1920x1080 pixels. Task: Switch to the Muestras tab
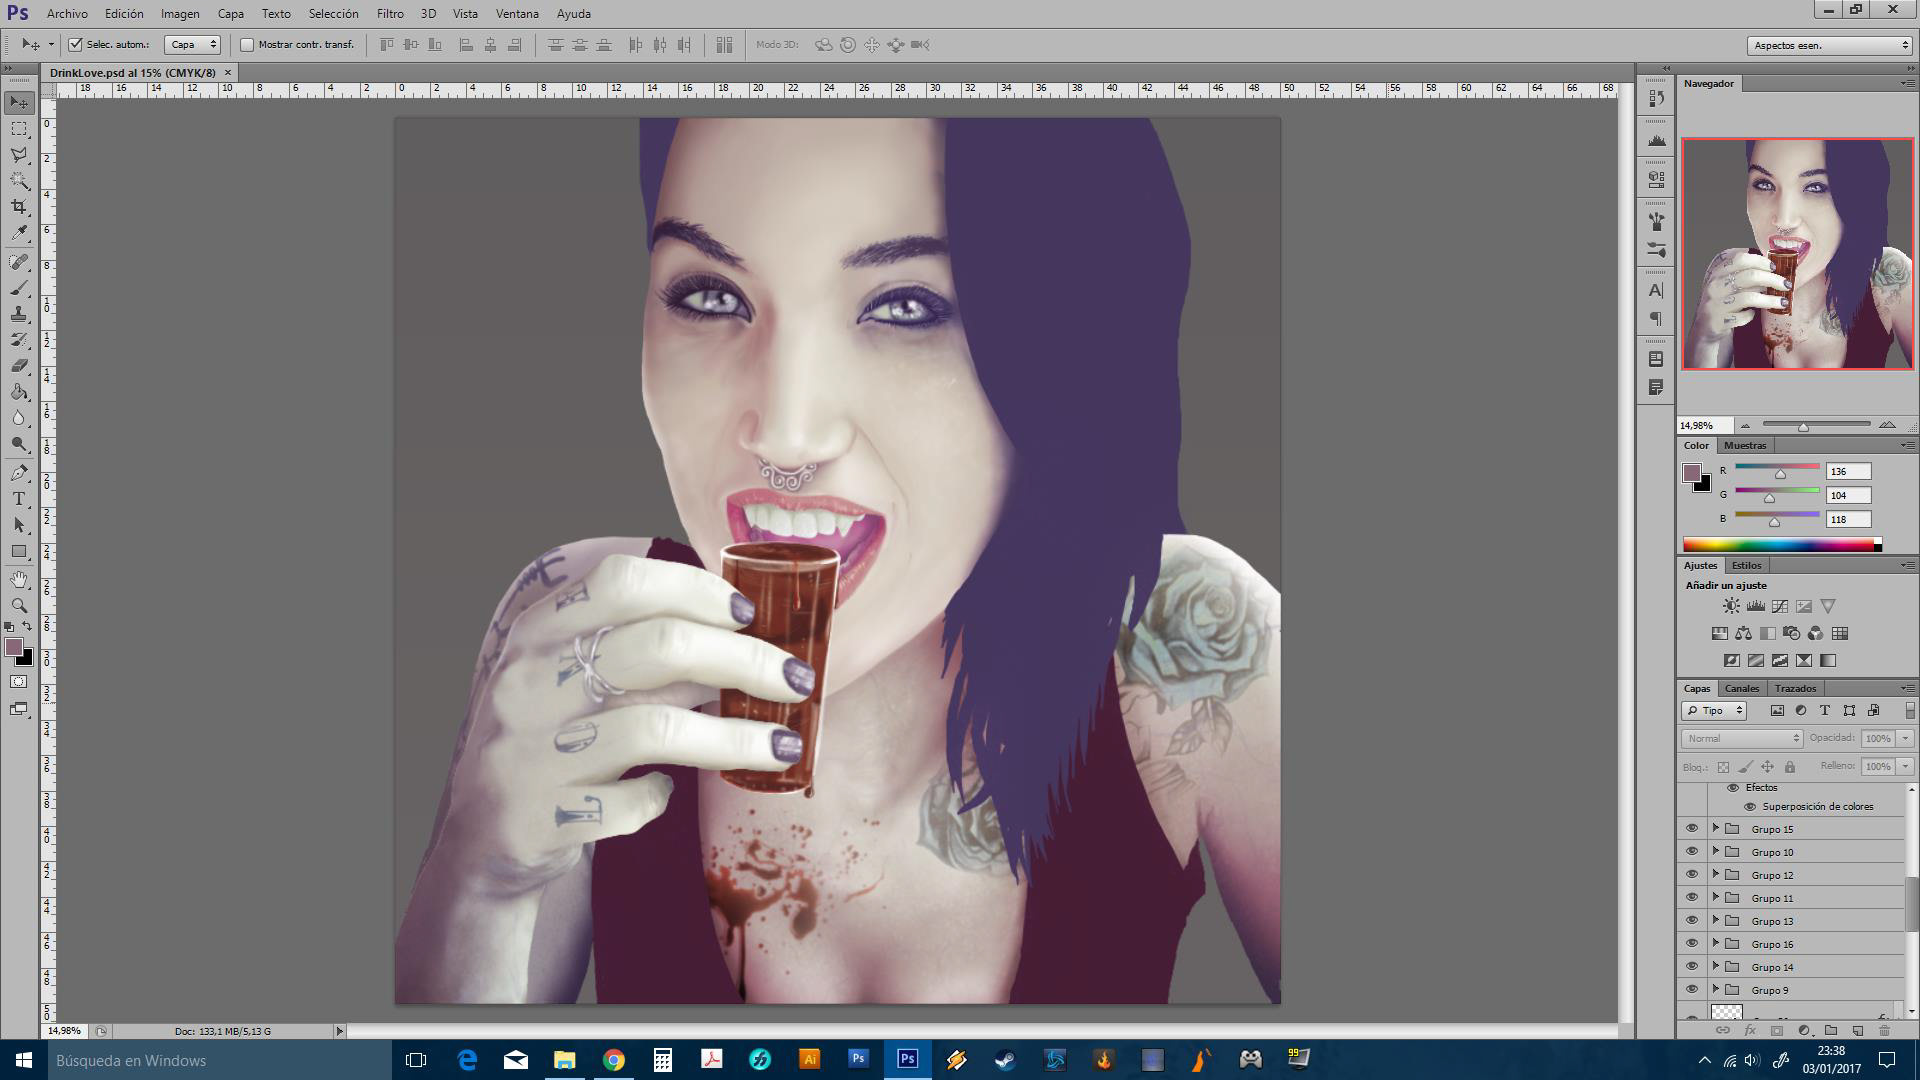pyautogui.click(x=1745, y=445)
